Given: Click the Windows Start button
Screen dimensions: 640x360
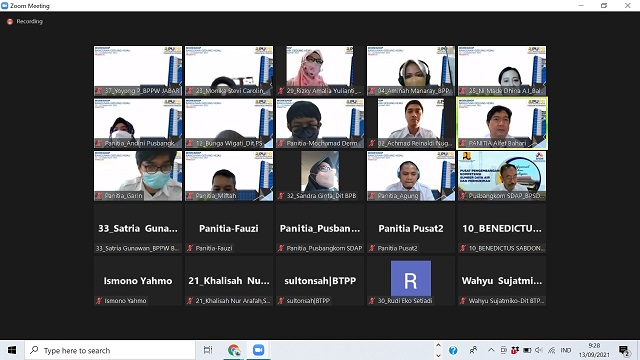Looking at the screenshot, I should pos(12,350).
